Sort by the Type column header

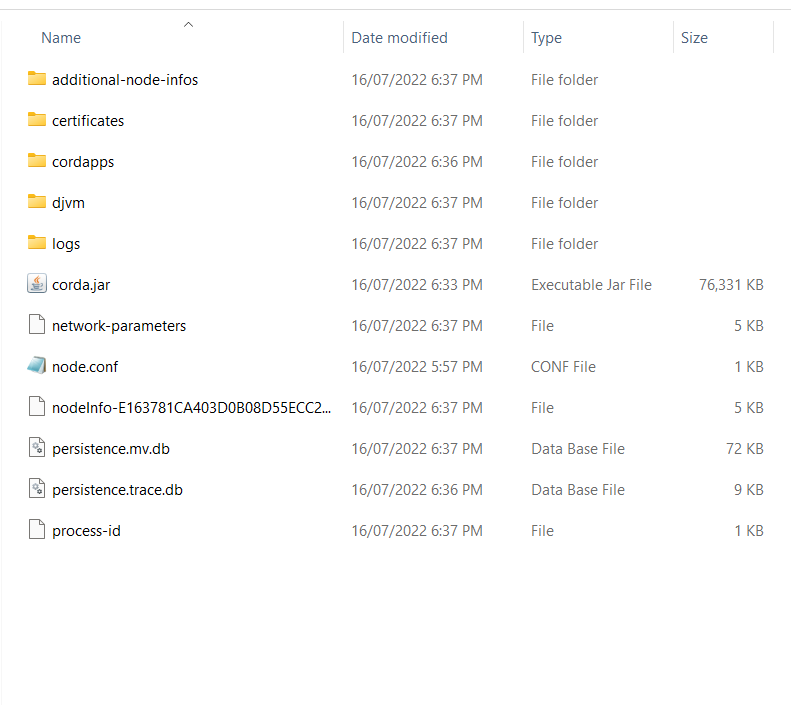546,38
